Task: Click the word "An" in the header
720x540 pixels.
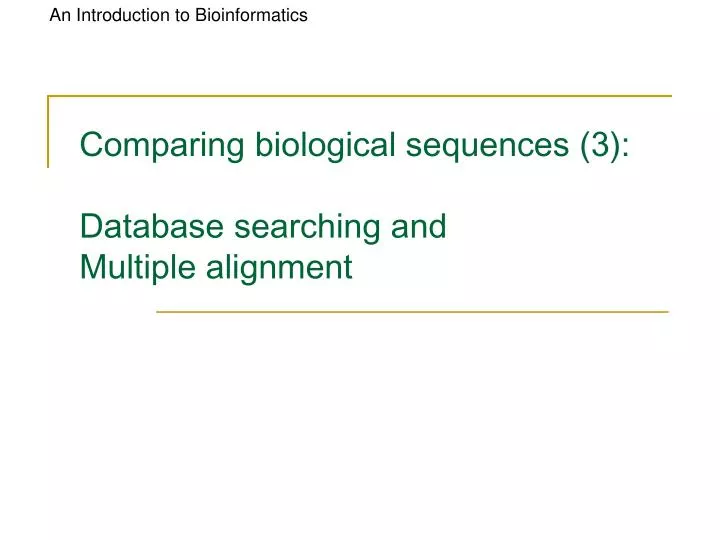Action: pyautogui.click(x=60, y=15)
